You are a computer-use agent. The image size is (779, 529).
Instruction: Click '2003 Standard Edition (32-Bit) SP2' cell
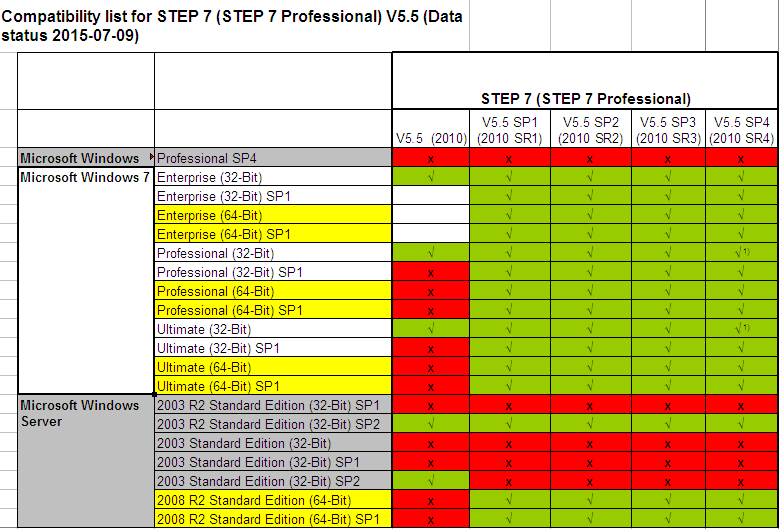273,480
